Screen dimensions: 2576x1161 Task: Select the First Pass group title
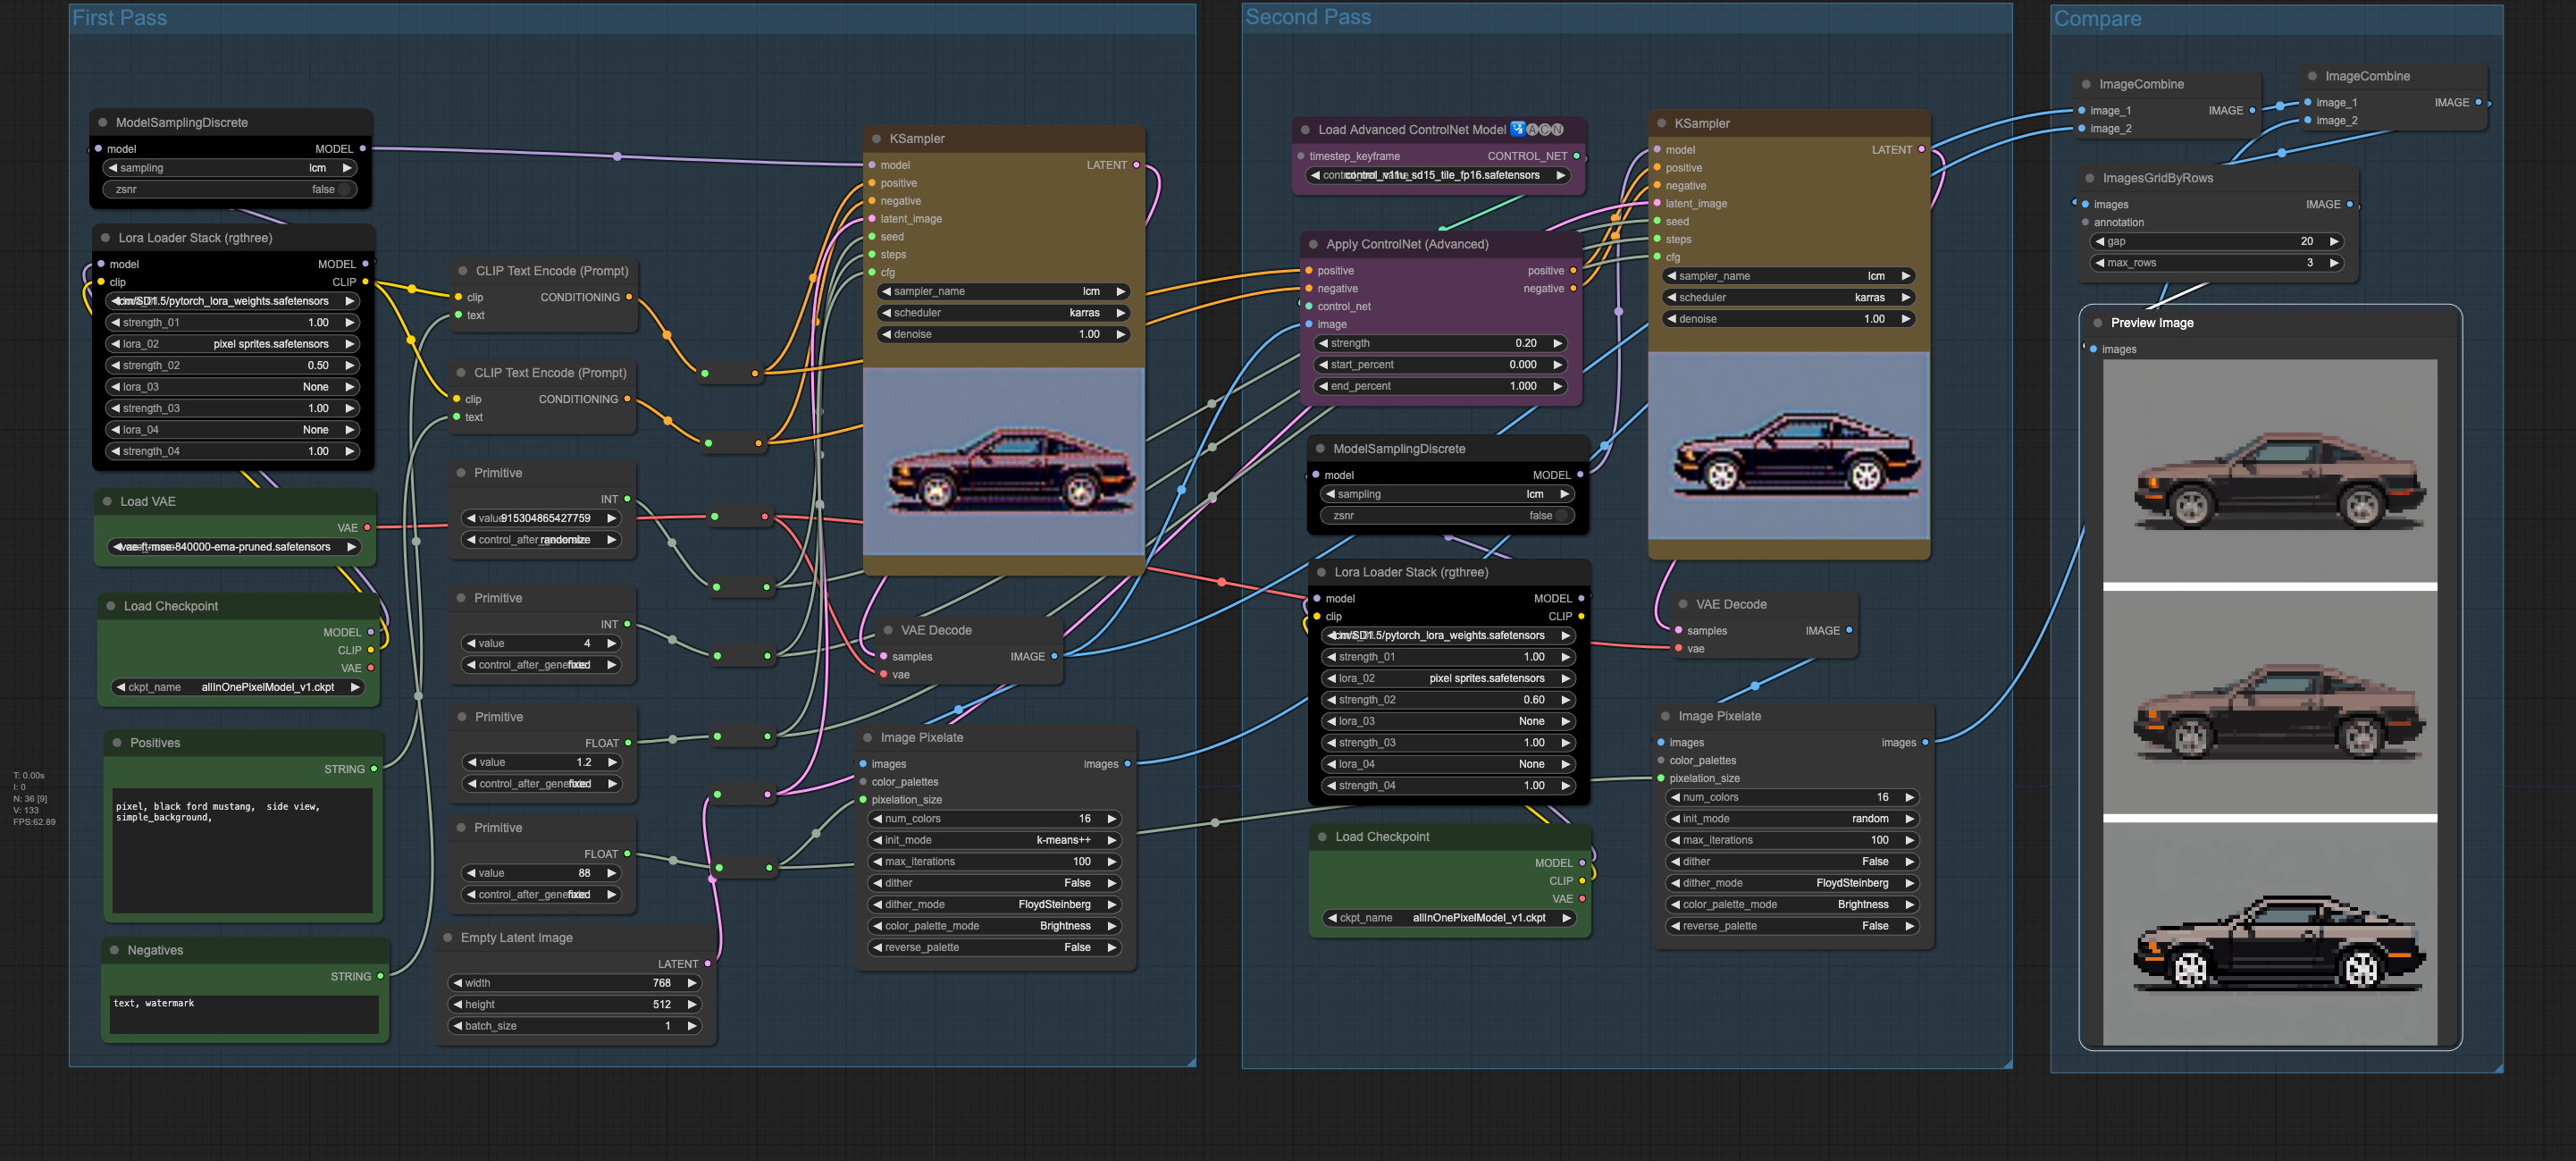point(119,18)
